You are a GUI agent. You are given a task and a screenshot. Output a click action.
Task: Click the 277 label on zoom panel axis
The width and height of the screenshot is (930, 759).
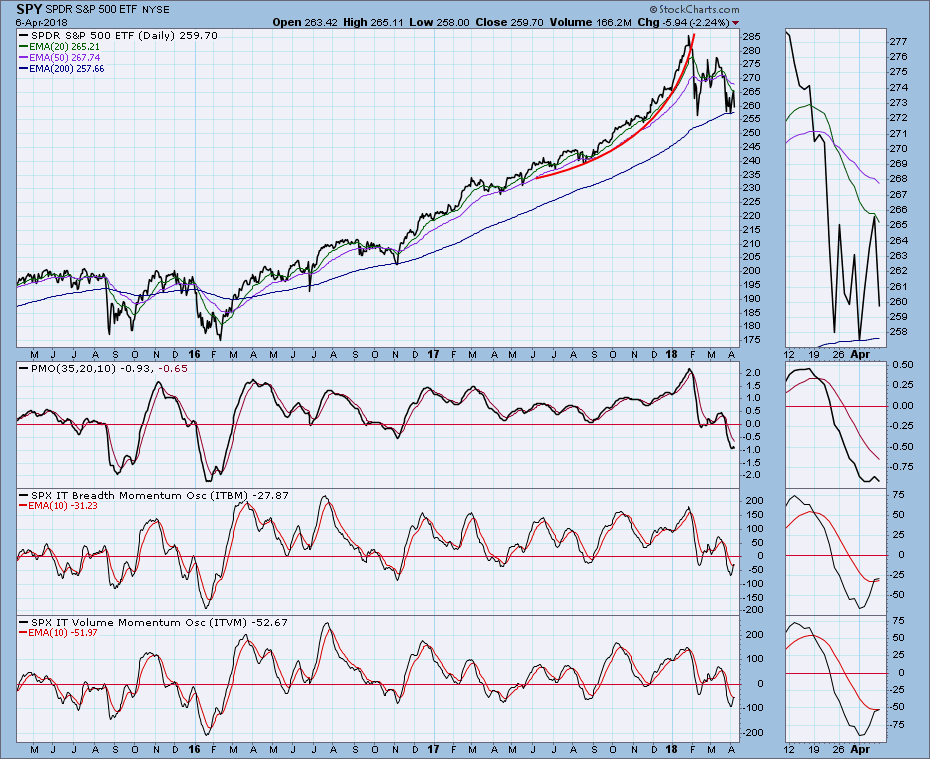pos(898,42)
